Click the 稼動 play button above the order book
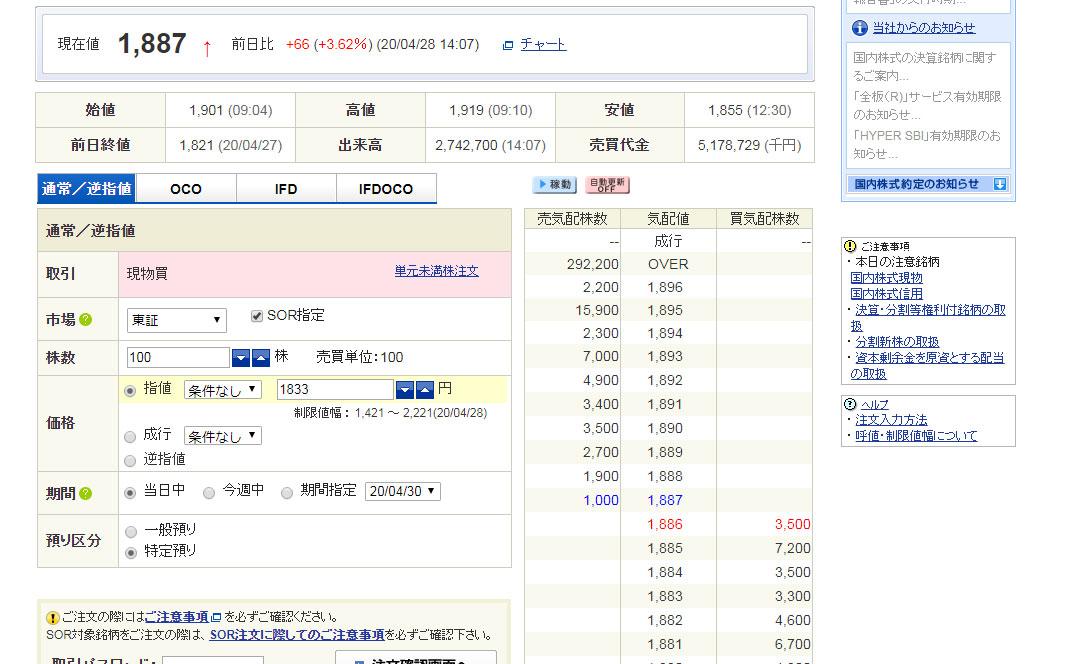Viewport: 1085px width, 664px height. tap(555, 185)
